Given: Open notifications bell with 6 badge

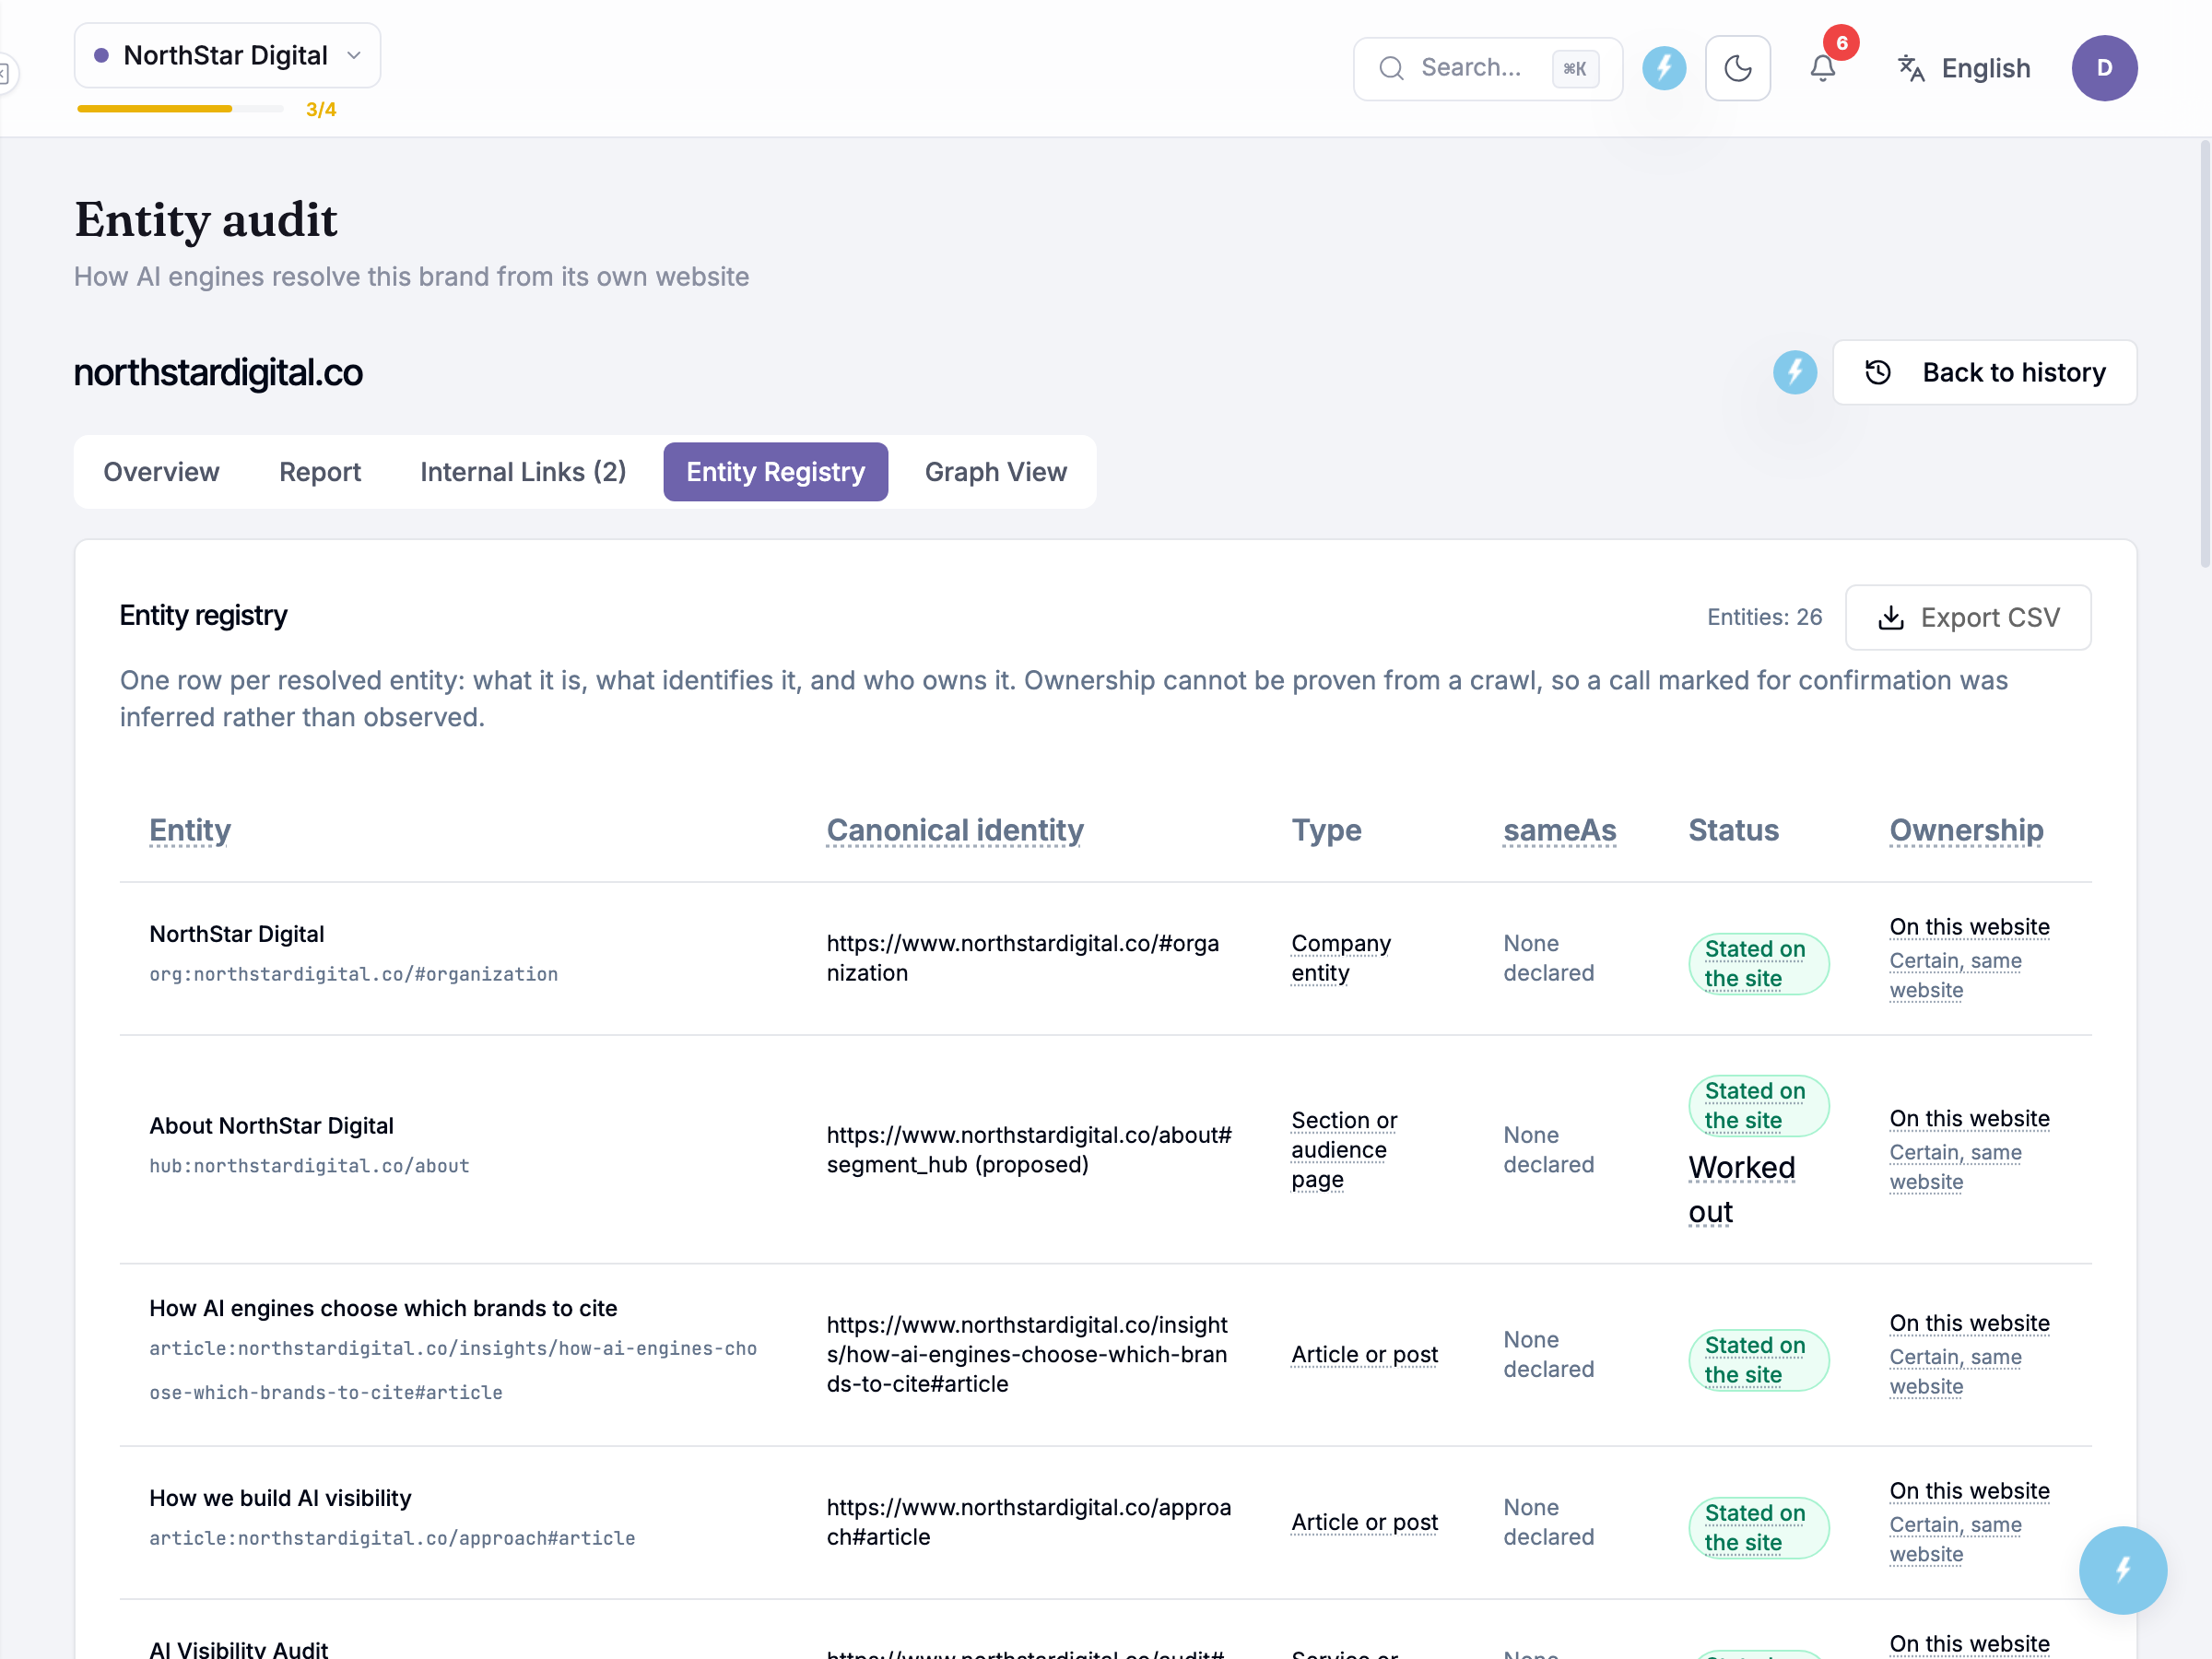Looking at the screenshot, I should 1822,68.
